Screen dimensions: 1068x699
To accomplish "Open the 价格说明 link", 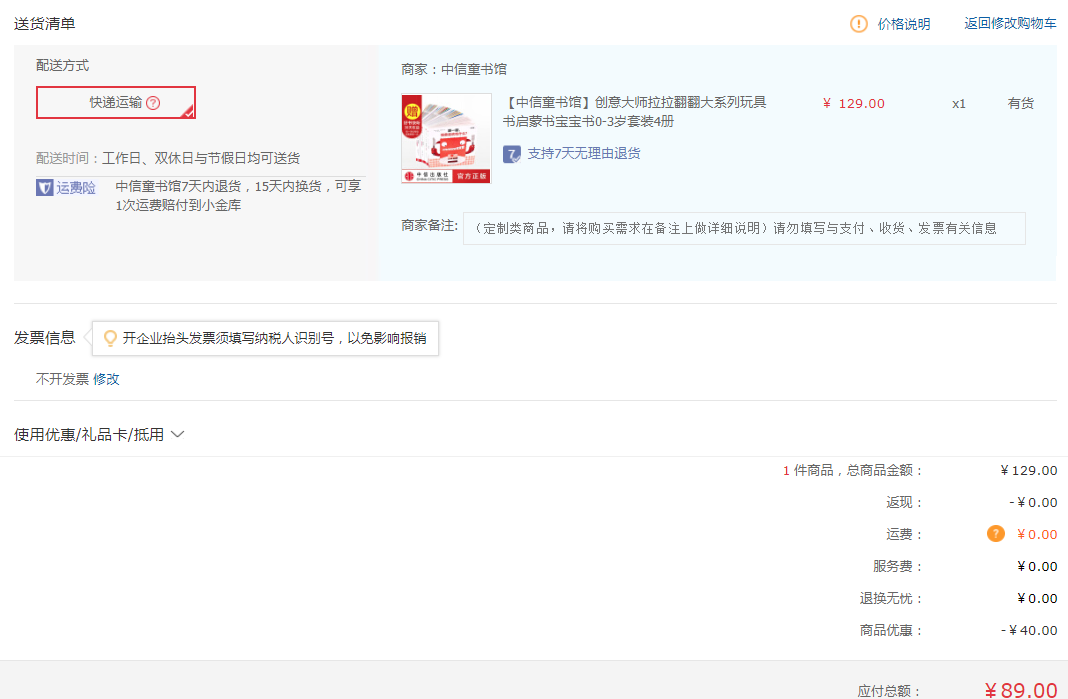I will coord(904,24).
